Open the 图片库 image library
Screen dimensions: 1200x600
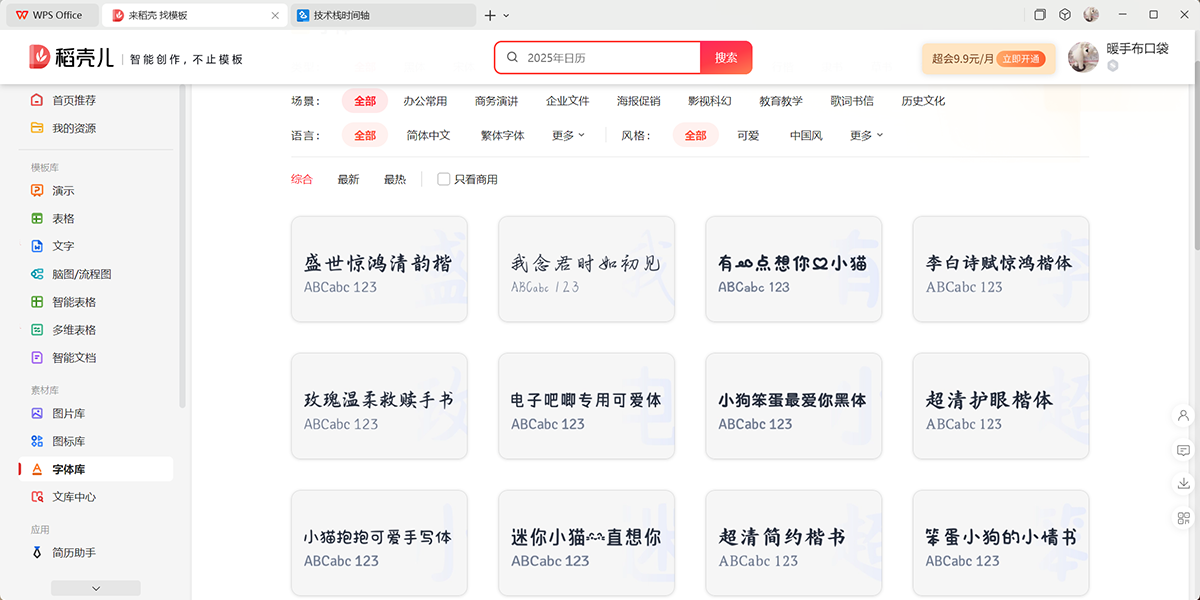pos(63,413)
